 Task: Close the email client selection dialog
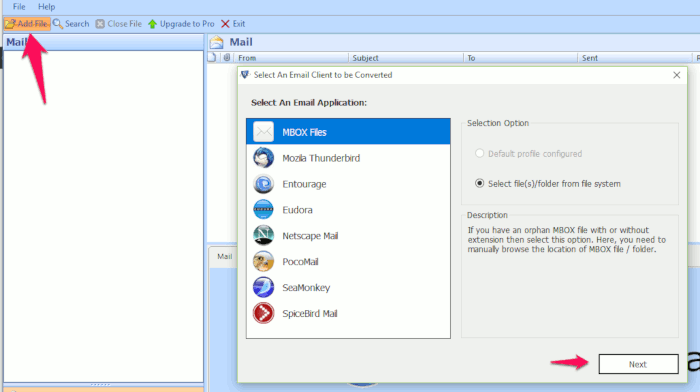677,75
